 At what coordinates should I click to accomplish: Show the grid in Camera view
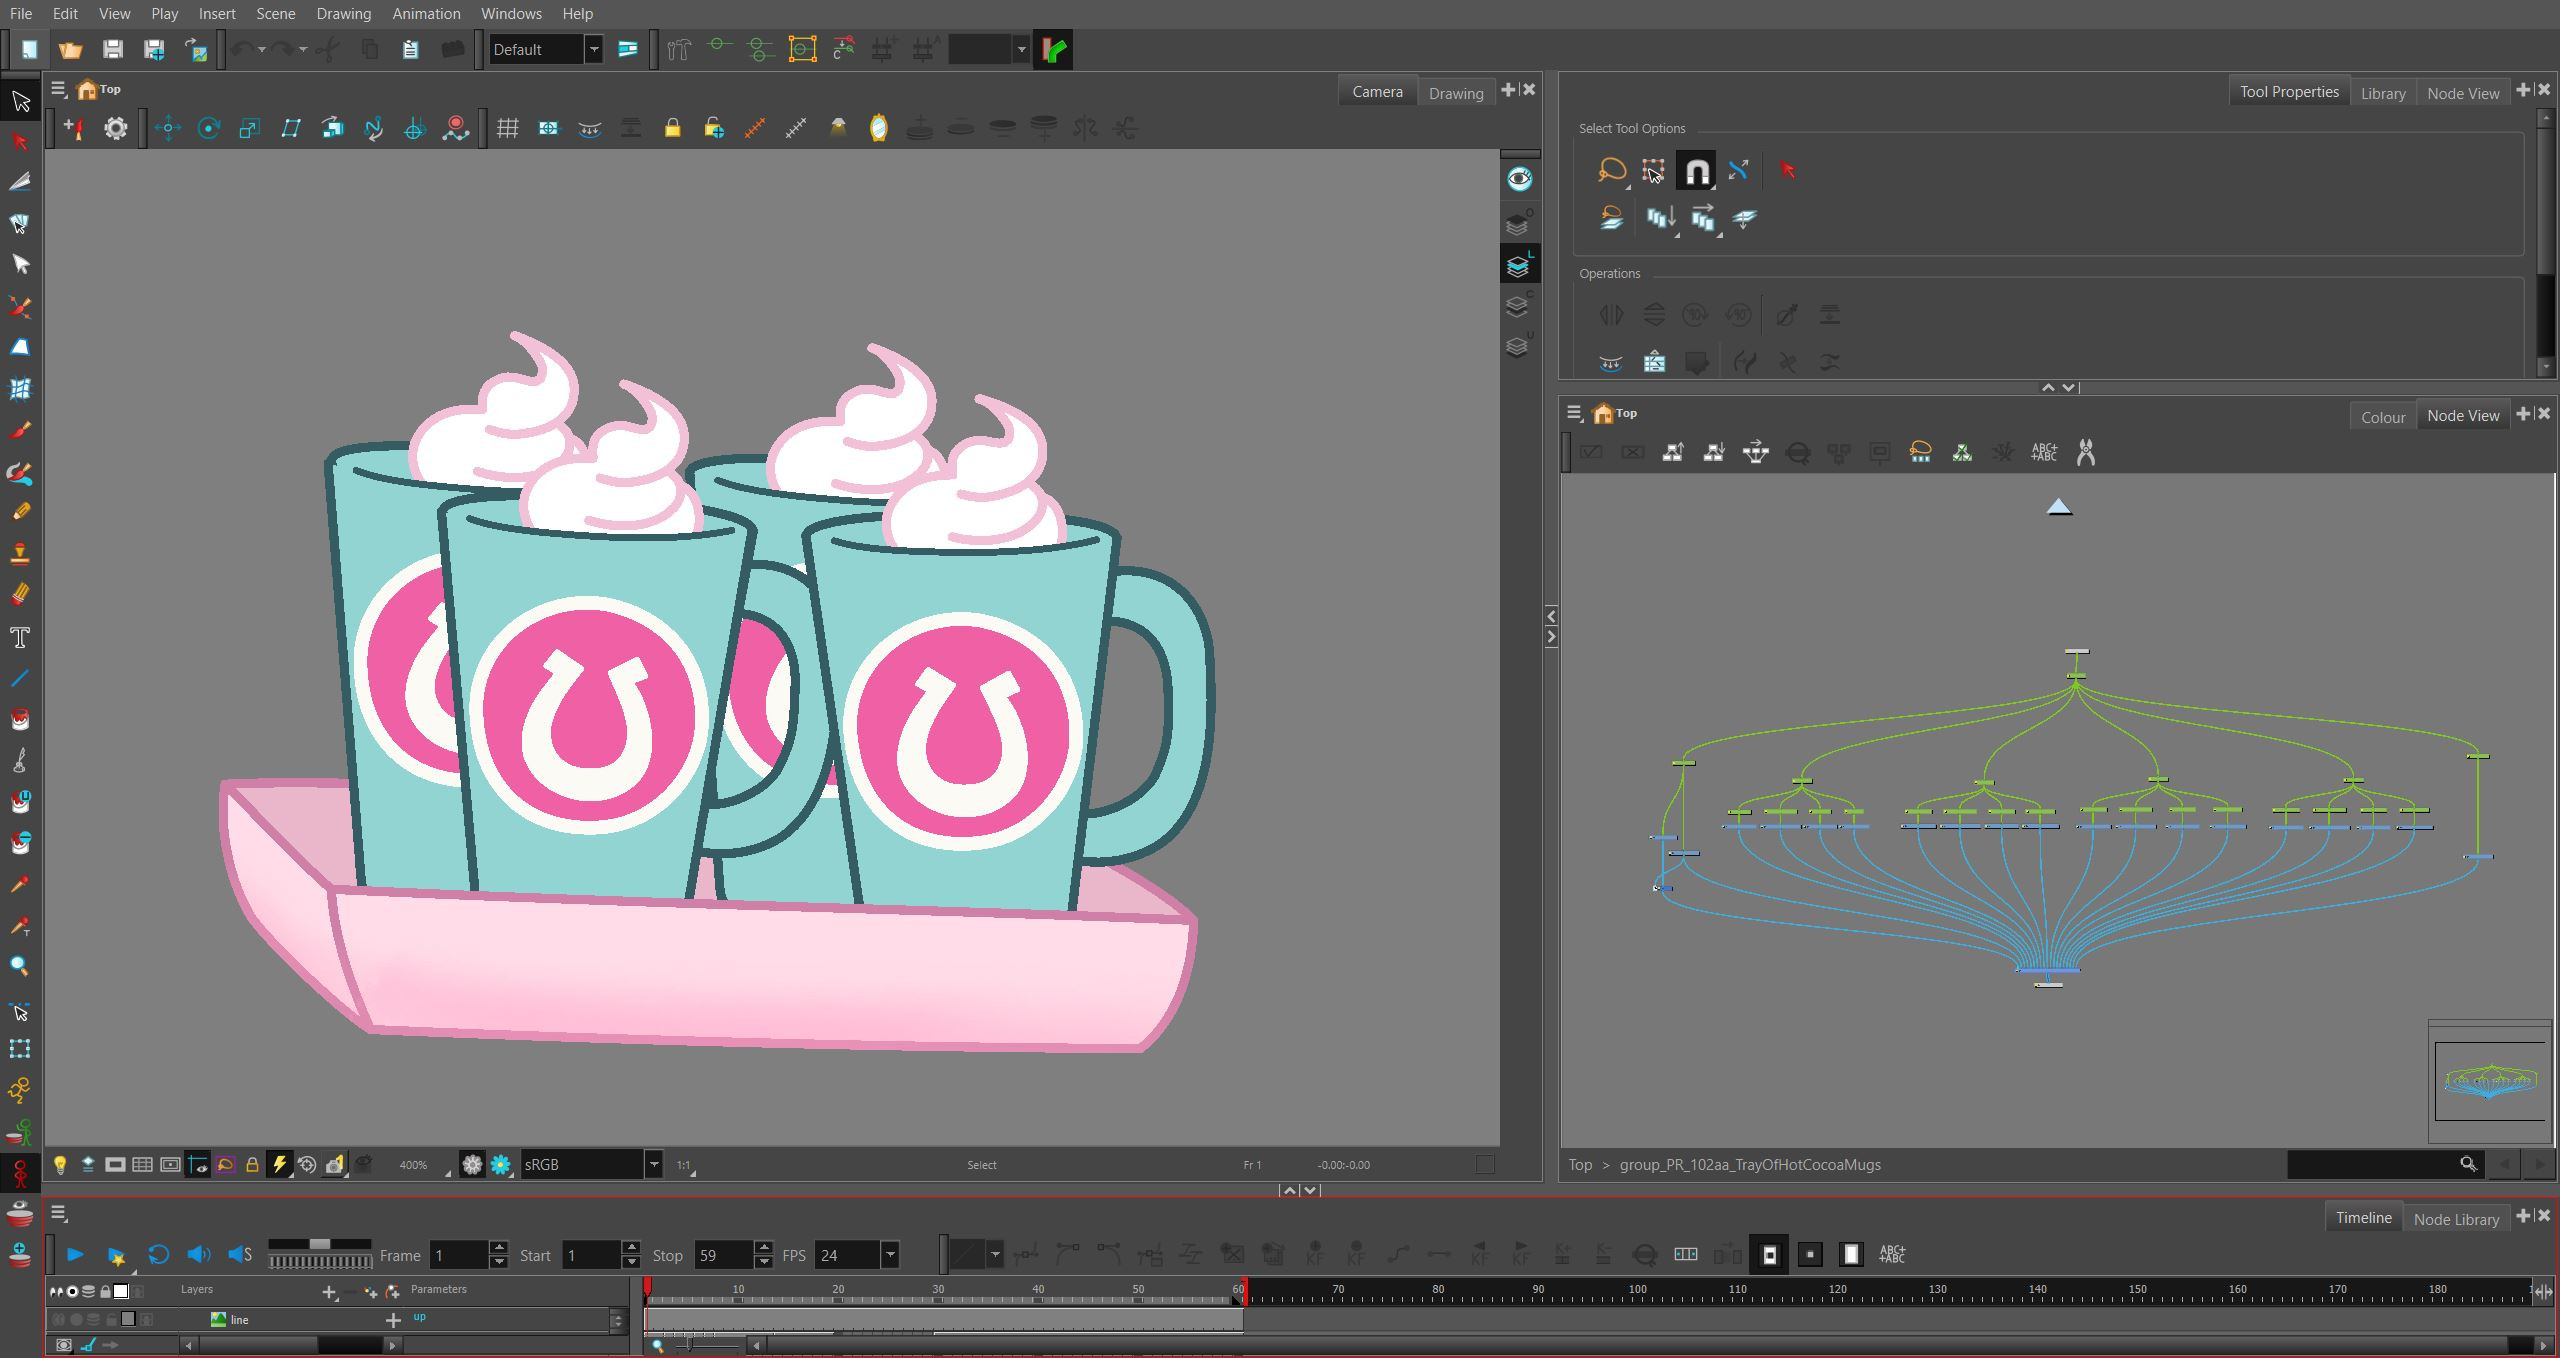508,128
